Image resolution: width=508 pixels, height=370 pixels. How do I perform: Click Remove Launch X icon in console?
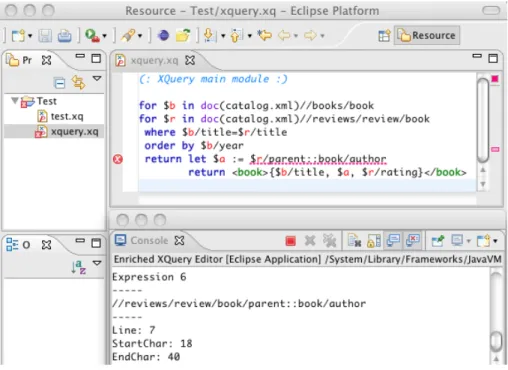pyautogui.click(x=310, y=240)
